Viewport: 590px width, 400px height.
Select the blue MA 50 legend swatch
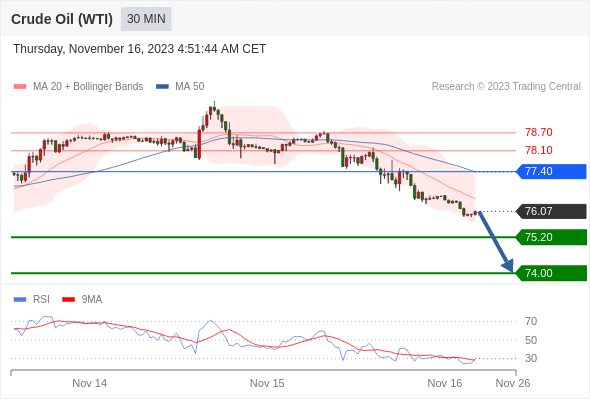162,87
